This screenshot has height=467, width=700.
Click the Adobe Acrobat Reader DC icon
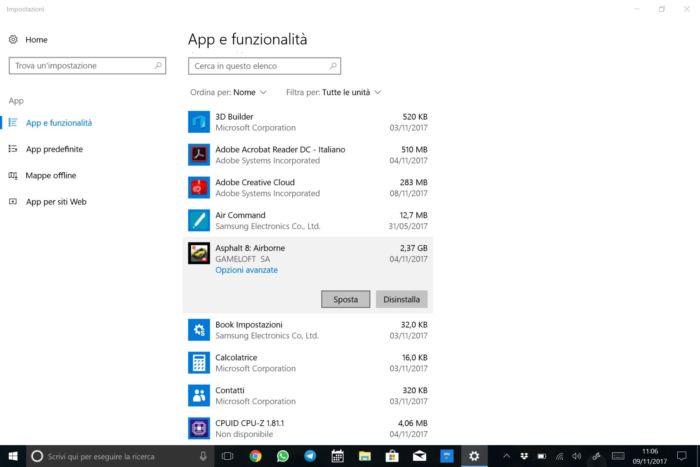[199, 154]
